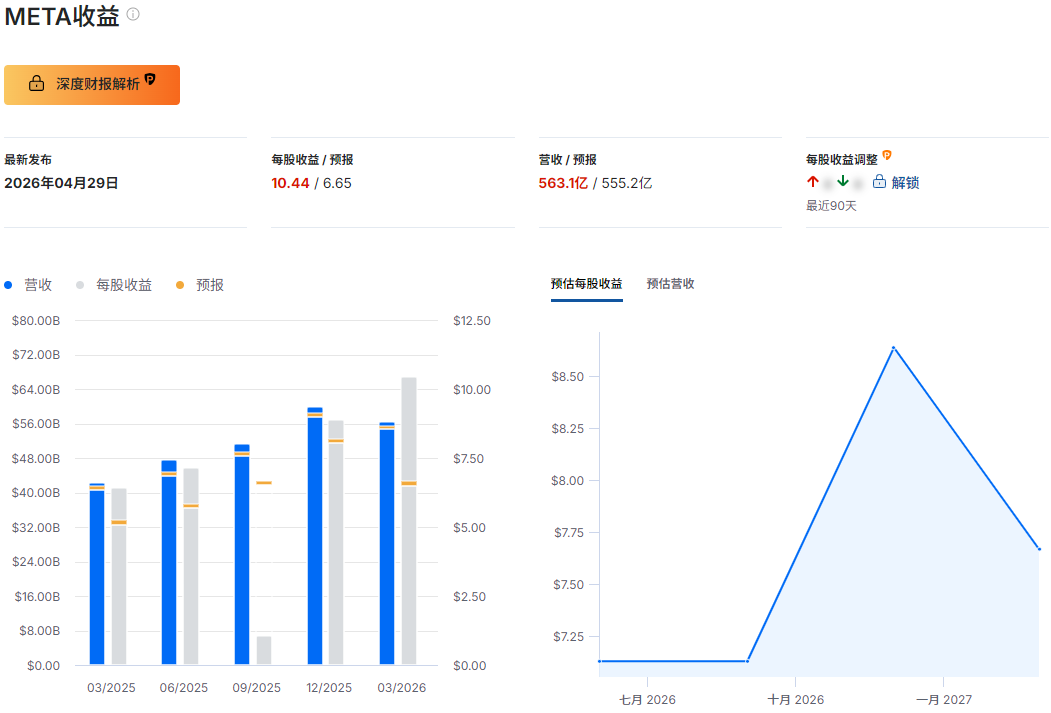Open the 深度财报解析 analysis button
The image size is (1051, 713).
(92, 85)
